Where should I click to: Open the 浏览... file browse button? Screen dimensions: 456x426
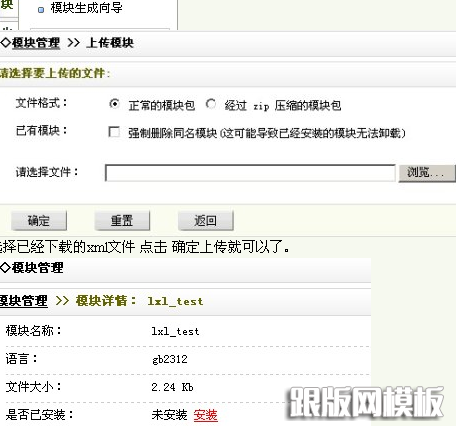tap(427, 173)
